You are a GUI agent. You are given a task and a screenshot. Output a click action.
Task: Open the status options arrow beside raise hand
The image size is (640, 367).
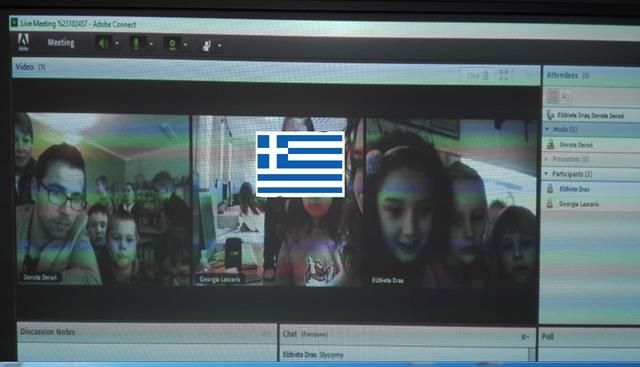[x=220, y=45]
